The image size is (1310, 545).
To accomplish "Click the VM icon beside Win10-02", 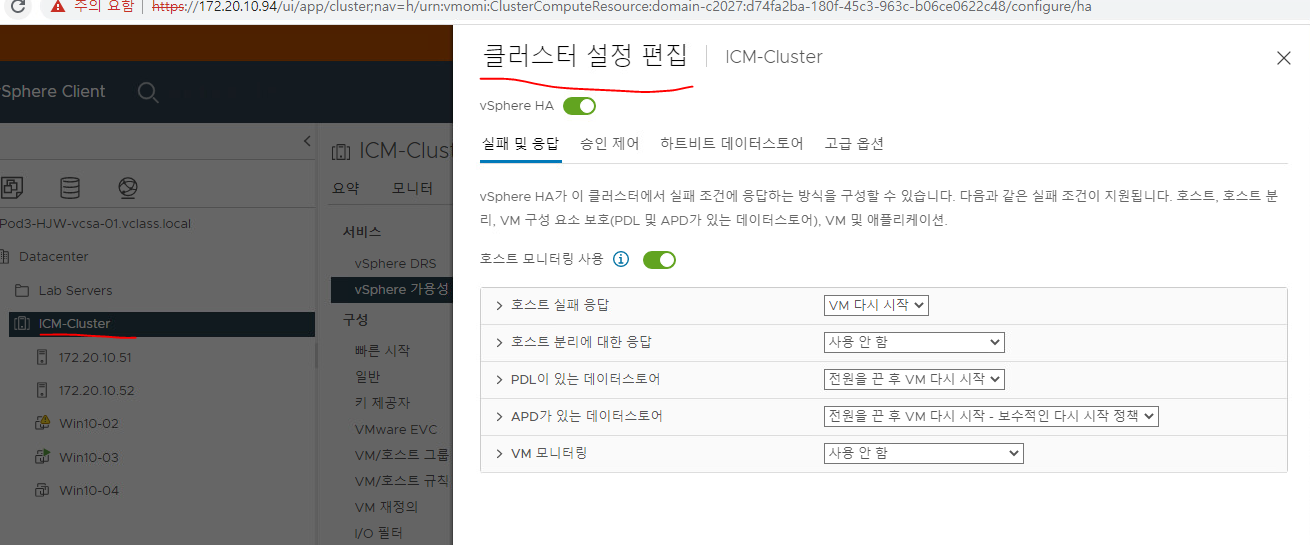I will [x=42, y=423].
